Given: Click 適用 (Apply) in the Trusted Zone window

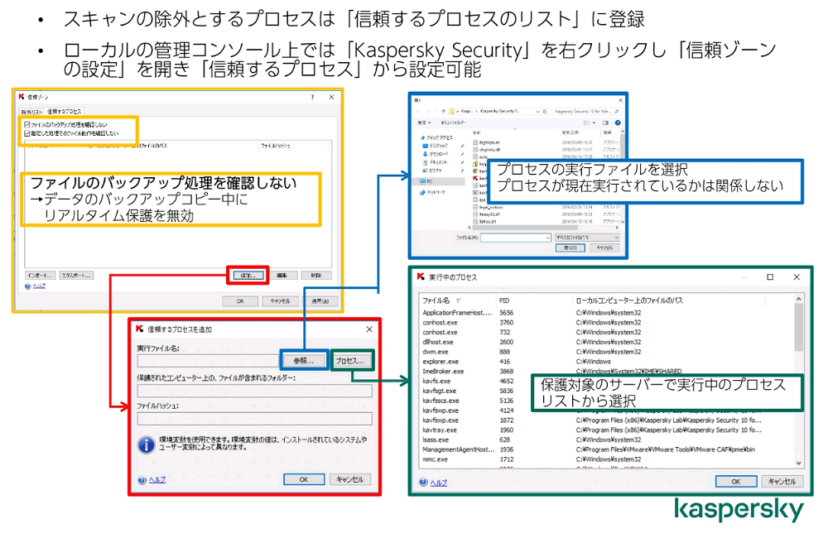Looking at the screenshot, I should pyautogui.click(x=320, y=301).
